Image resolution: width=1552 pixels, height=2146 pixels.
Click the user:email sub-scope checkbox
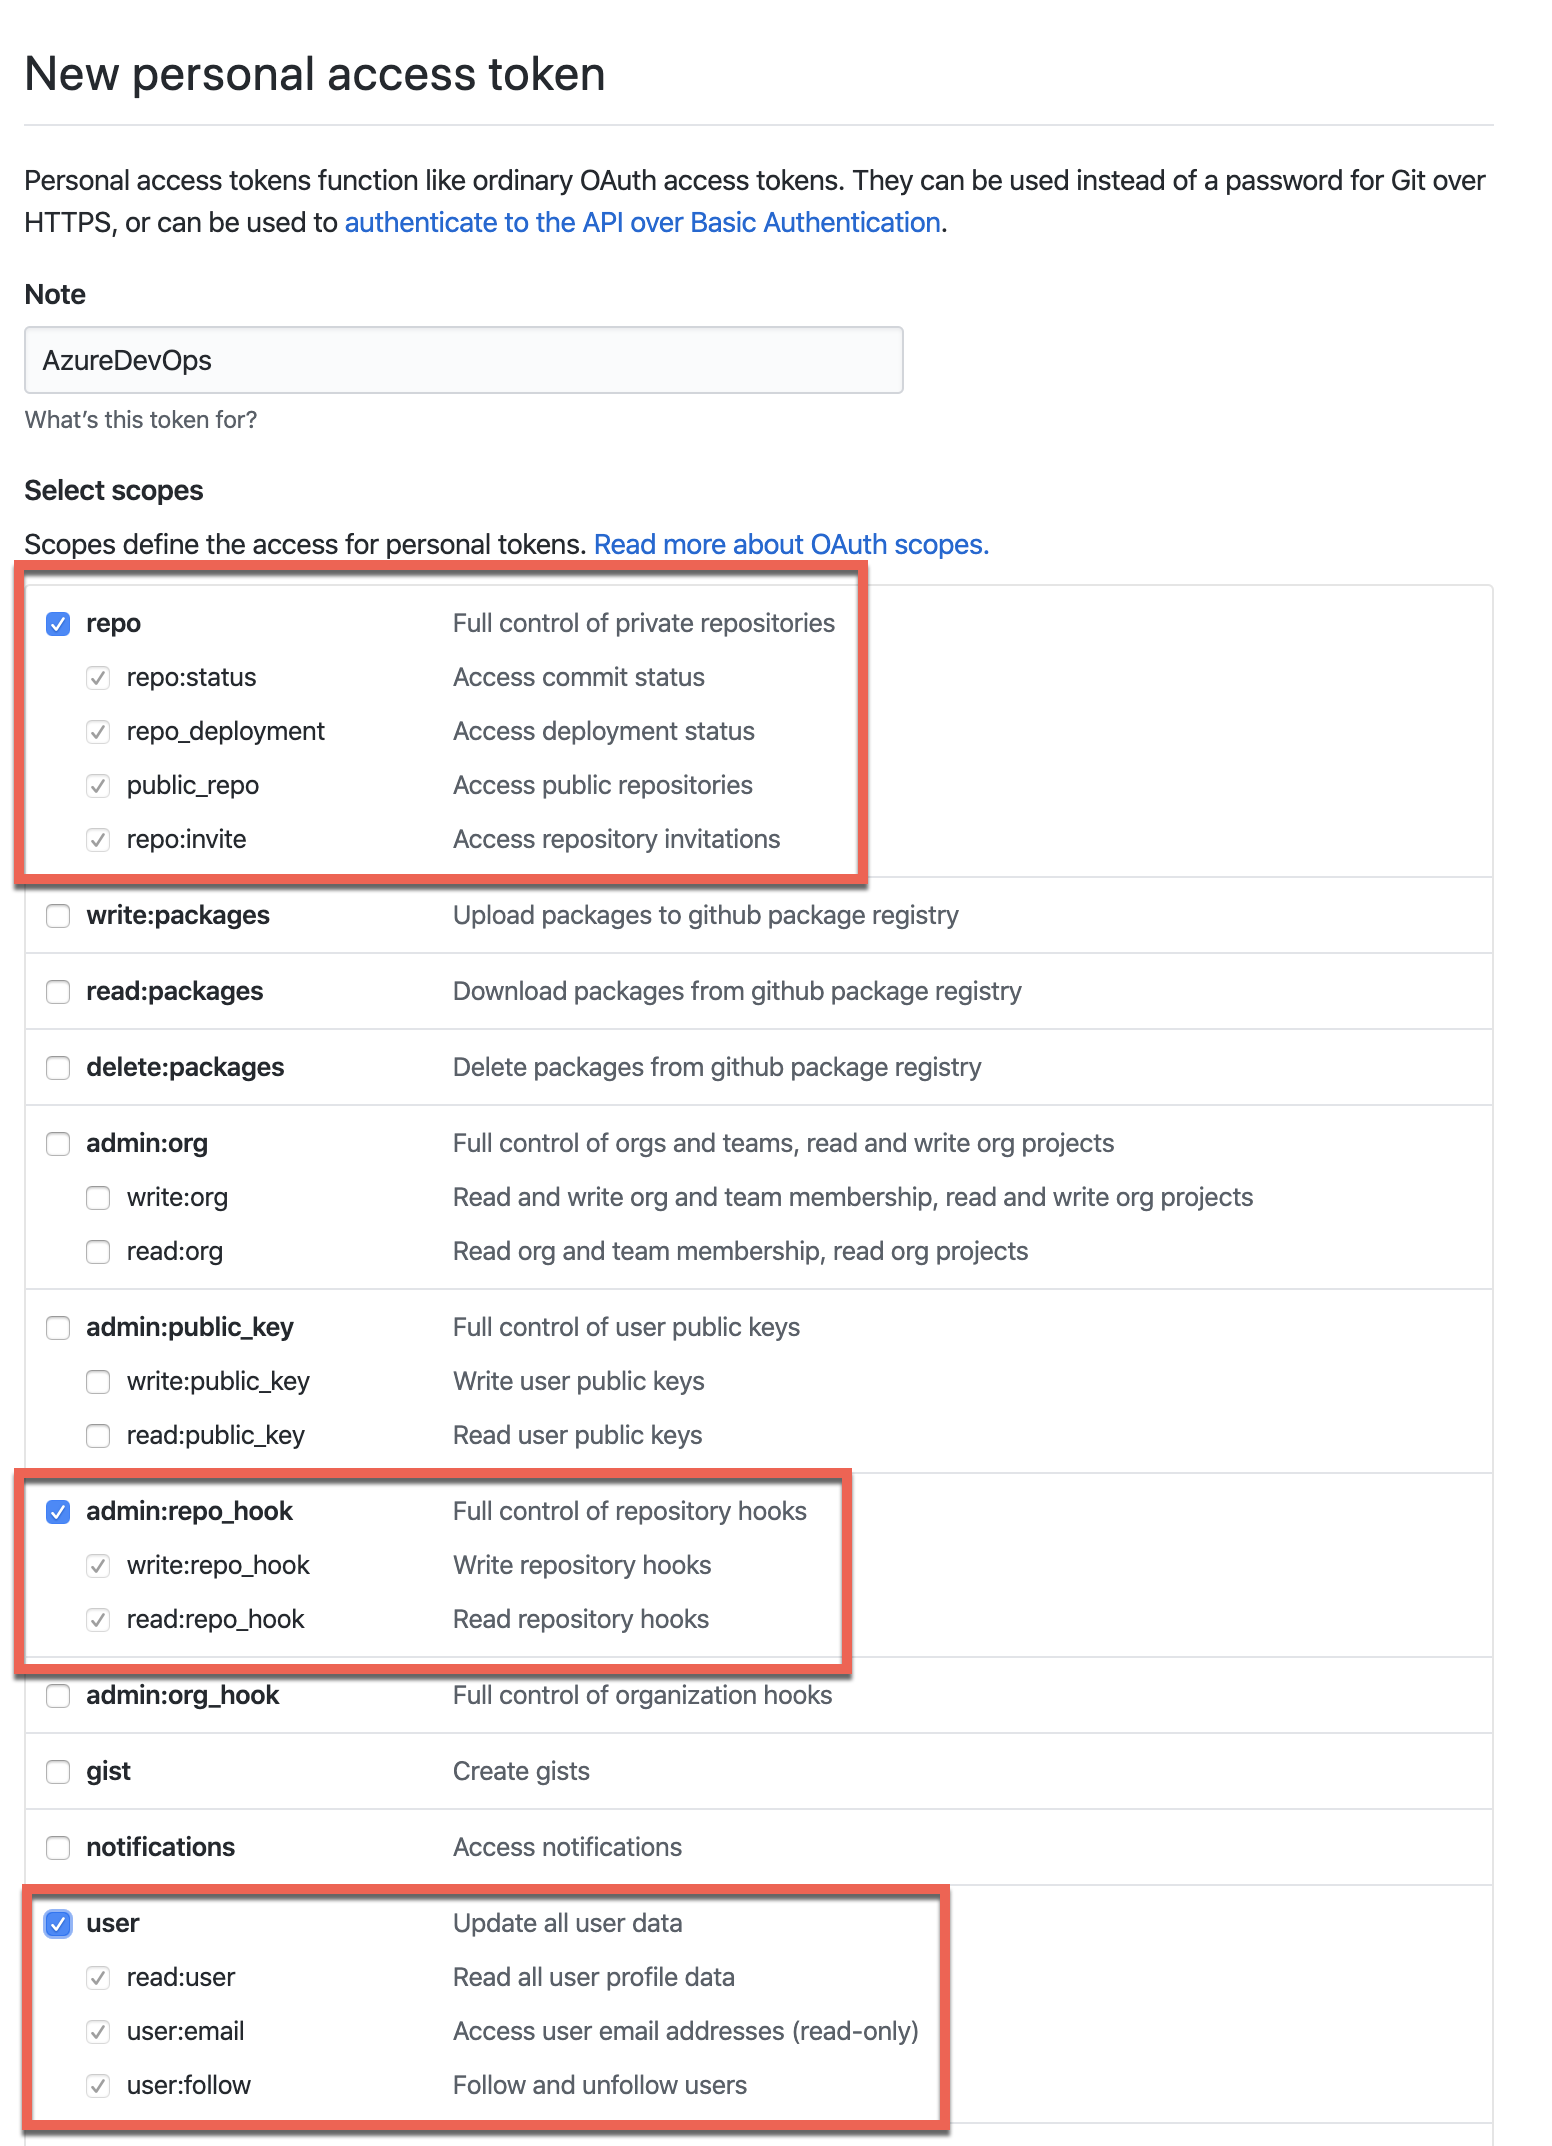pos(98,2032)
